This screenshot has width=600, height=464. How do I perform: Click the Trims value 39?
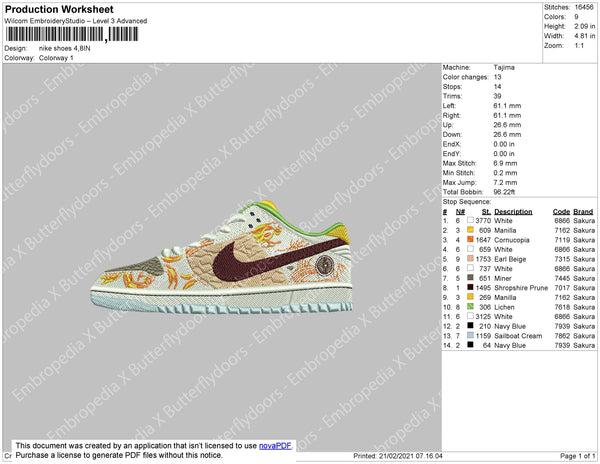[x=497, y=96]
